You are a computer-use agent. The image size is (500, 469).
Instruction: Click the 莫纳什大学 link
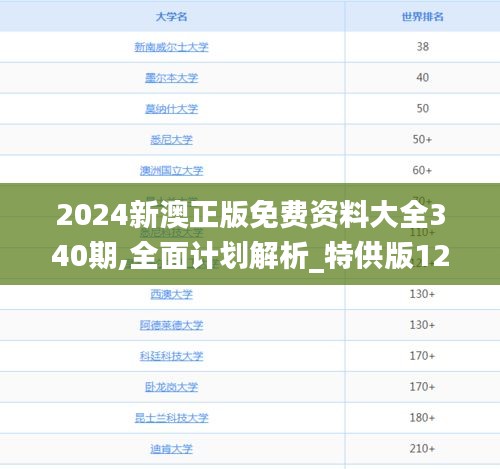pos(171,109)
